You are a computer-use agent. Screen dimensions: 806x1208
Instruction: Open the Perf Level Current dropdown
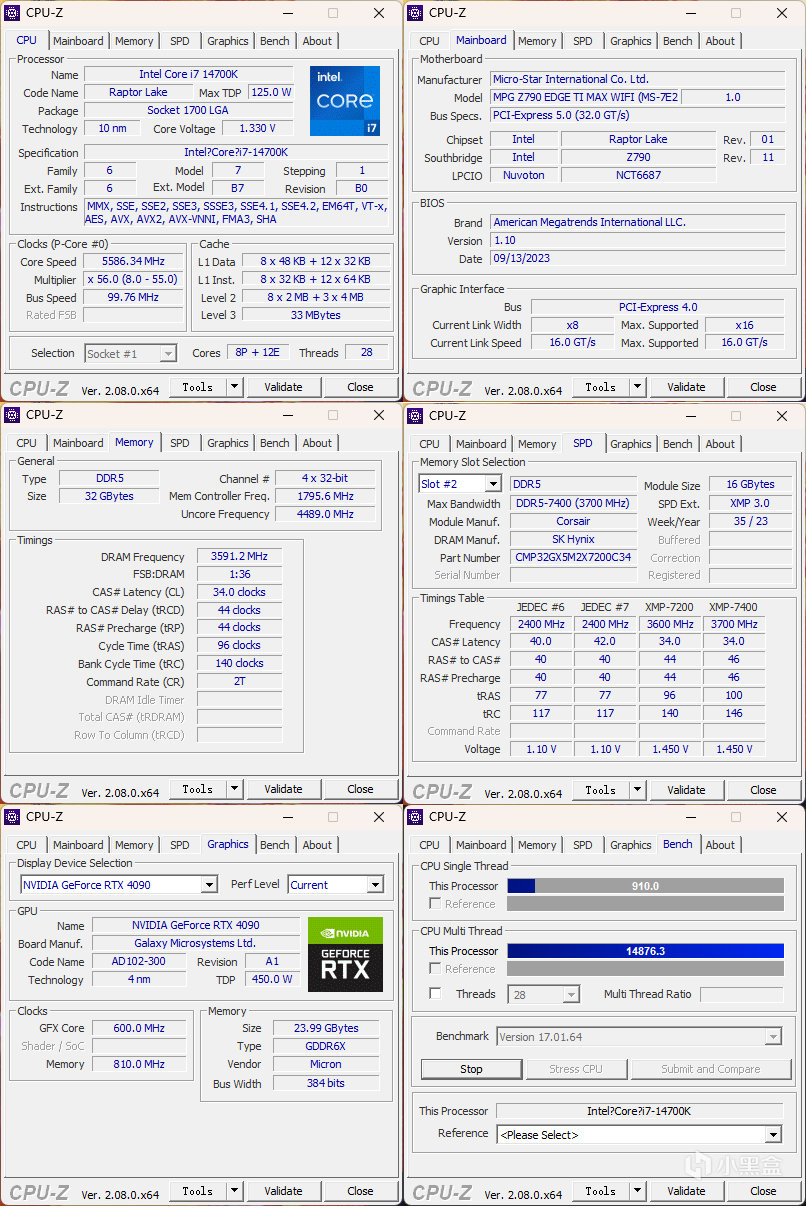coord(375,885)
